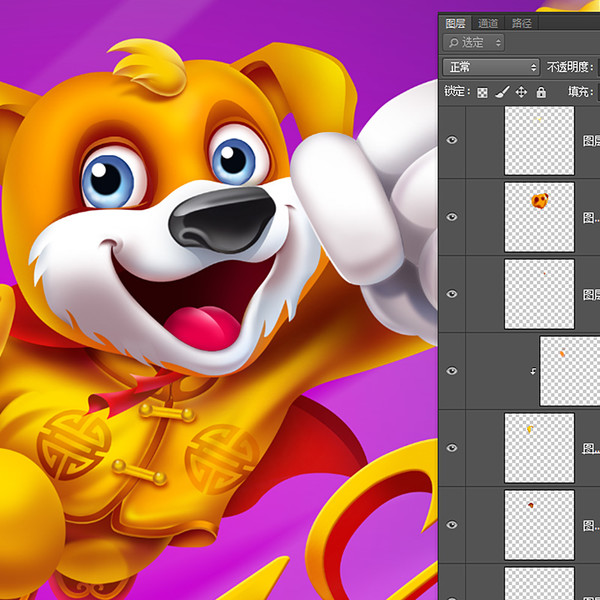Open the 正常 blend mode dropdown
This screenshot has height=600, width=600.
pos(491,67)
